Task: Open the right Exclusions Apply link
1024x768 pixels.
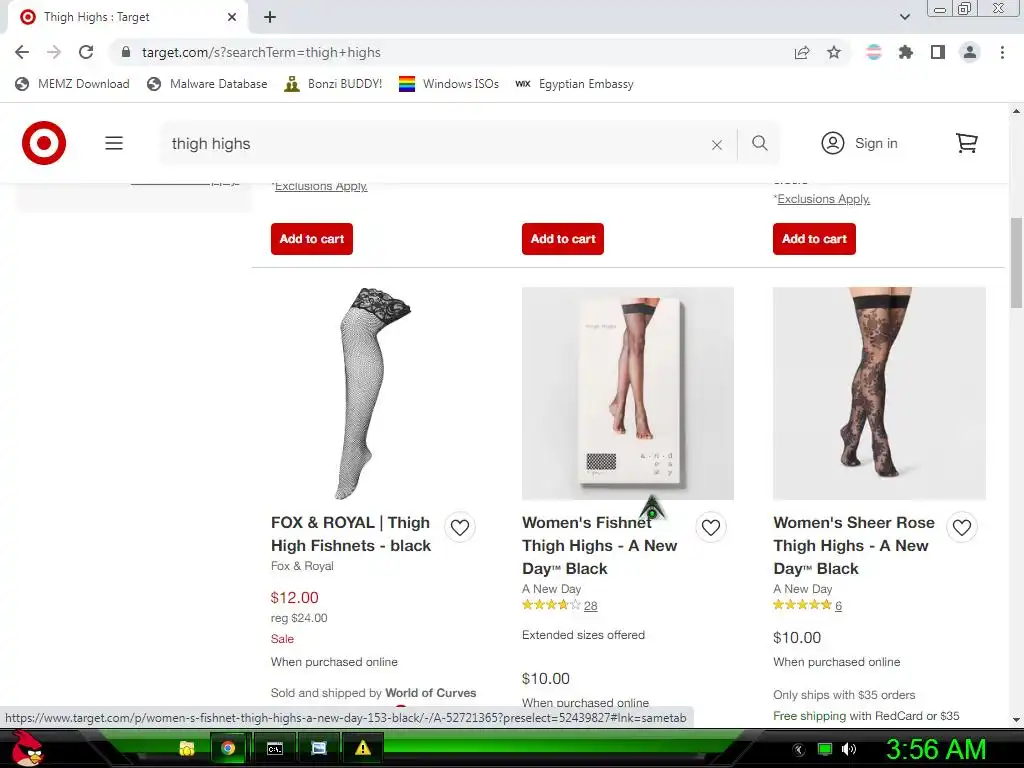Action: point(823,199)
